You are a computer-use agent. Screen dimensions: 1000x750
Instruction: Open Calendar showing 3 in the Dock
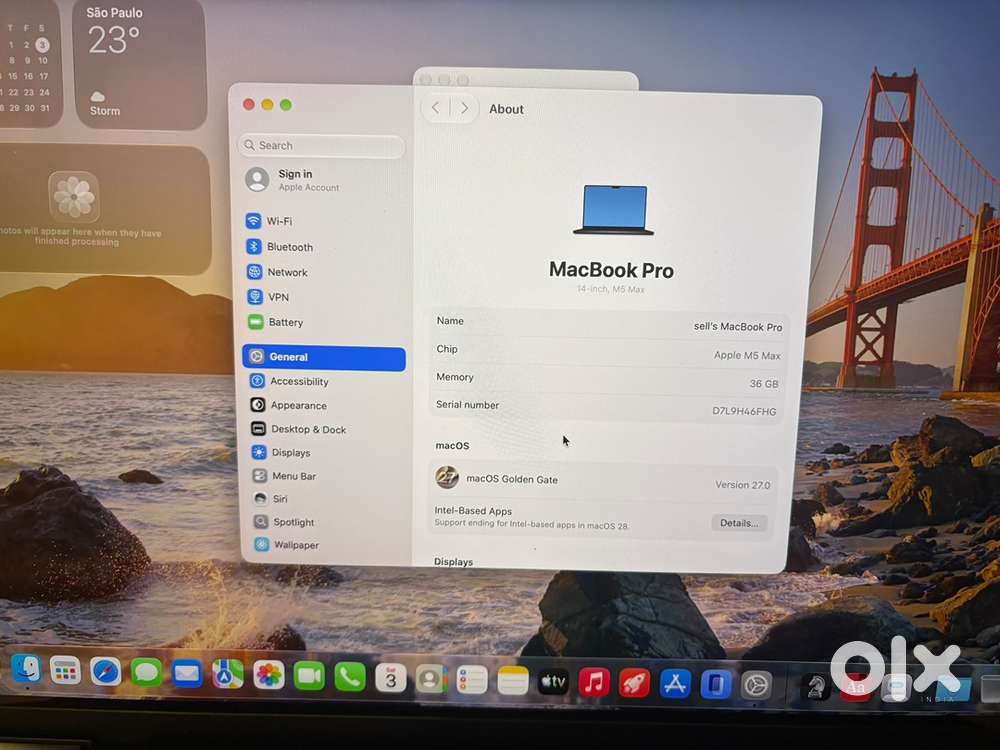pos(390,679)
